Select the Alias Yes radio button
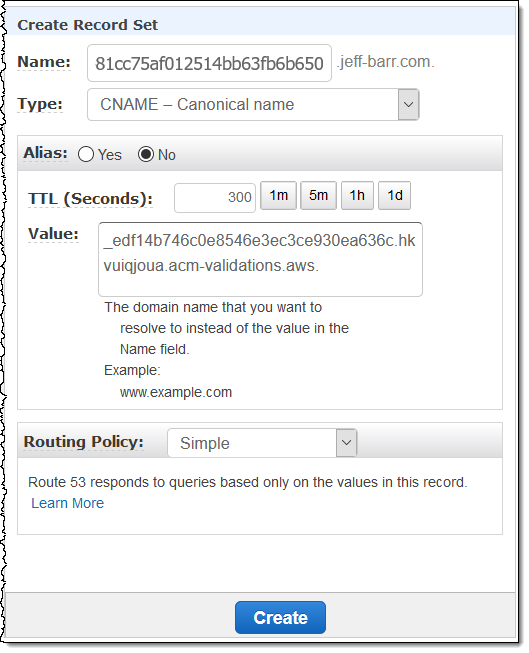Viewport: 529px width, 653px height. (x=86, y=154)
